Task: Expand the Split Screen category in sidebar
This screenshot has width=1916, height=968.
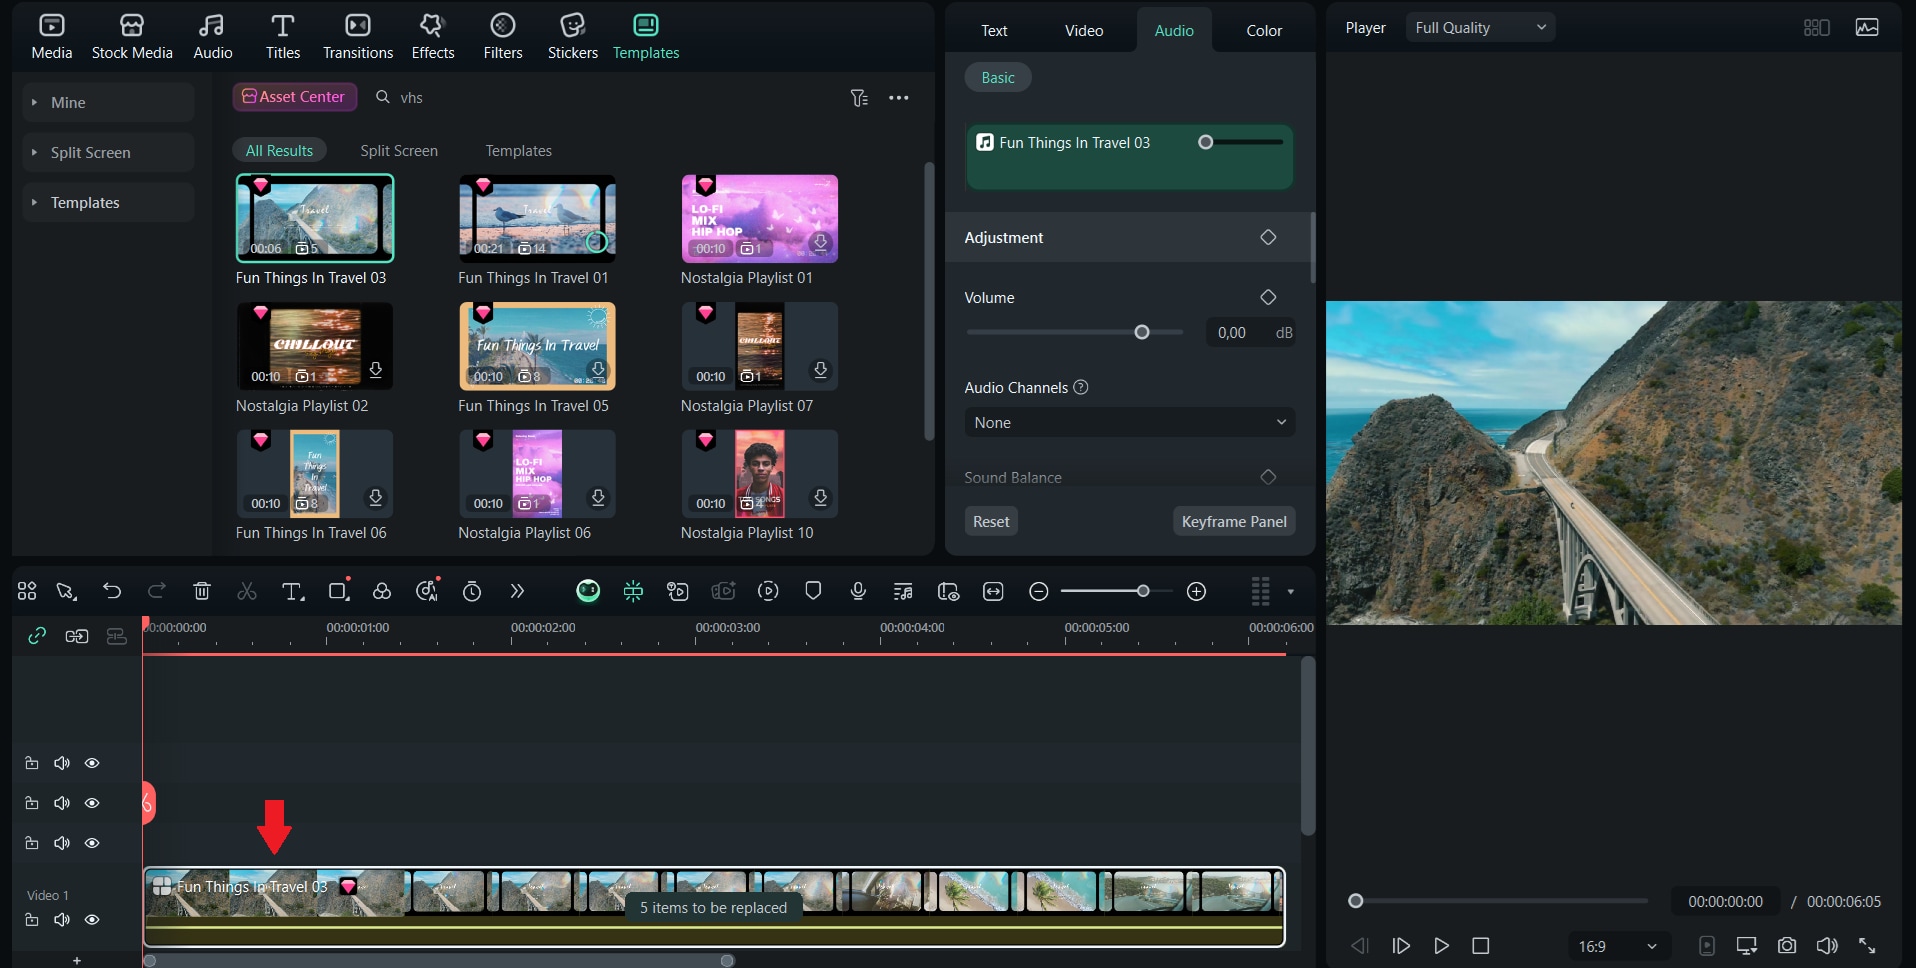Action: tap(90, 152)
